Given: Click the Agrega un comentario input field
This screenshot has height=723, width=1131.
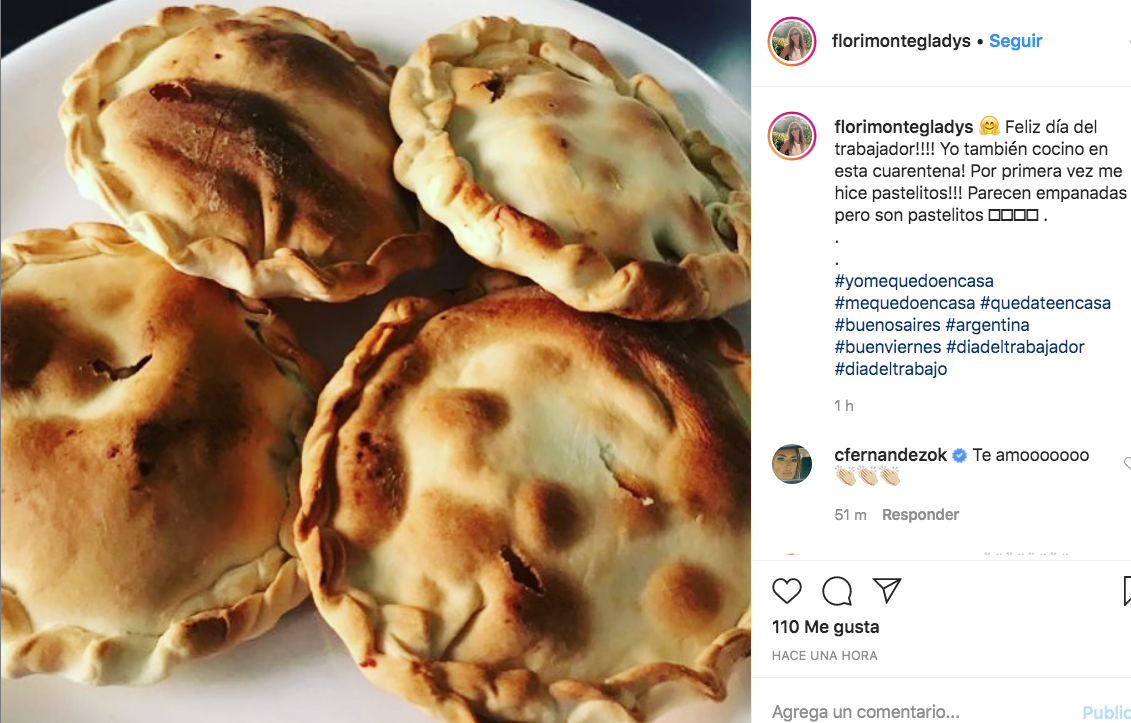Looking at the screenshot, I should click(x=923, y=712).
